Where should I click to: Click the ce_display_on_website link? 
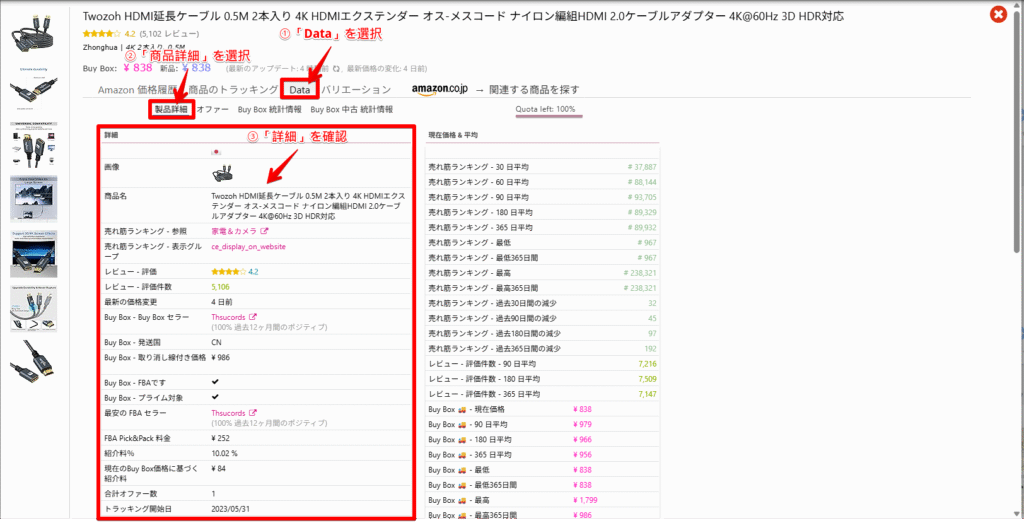pos(249,246)
